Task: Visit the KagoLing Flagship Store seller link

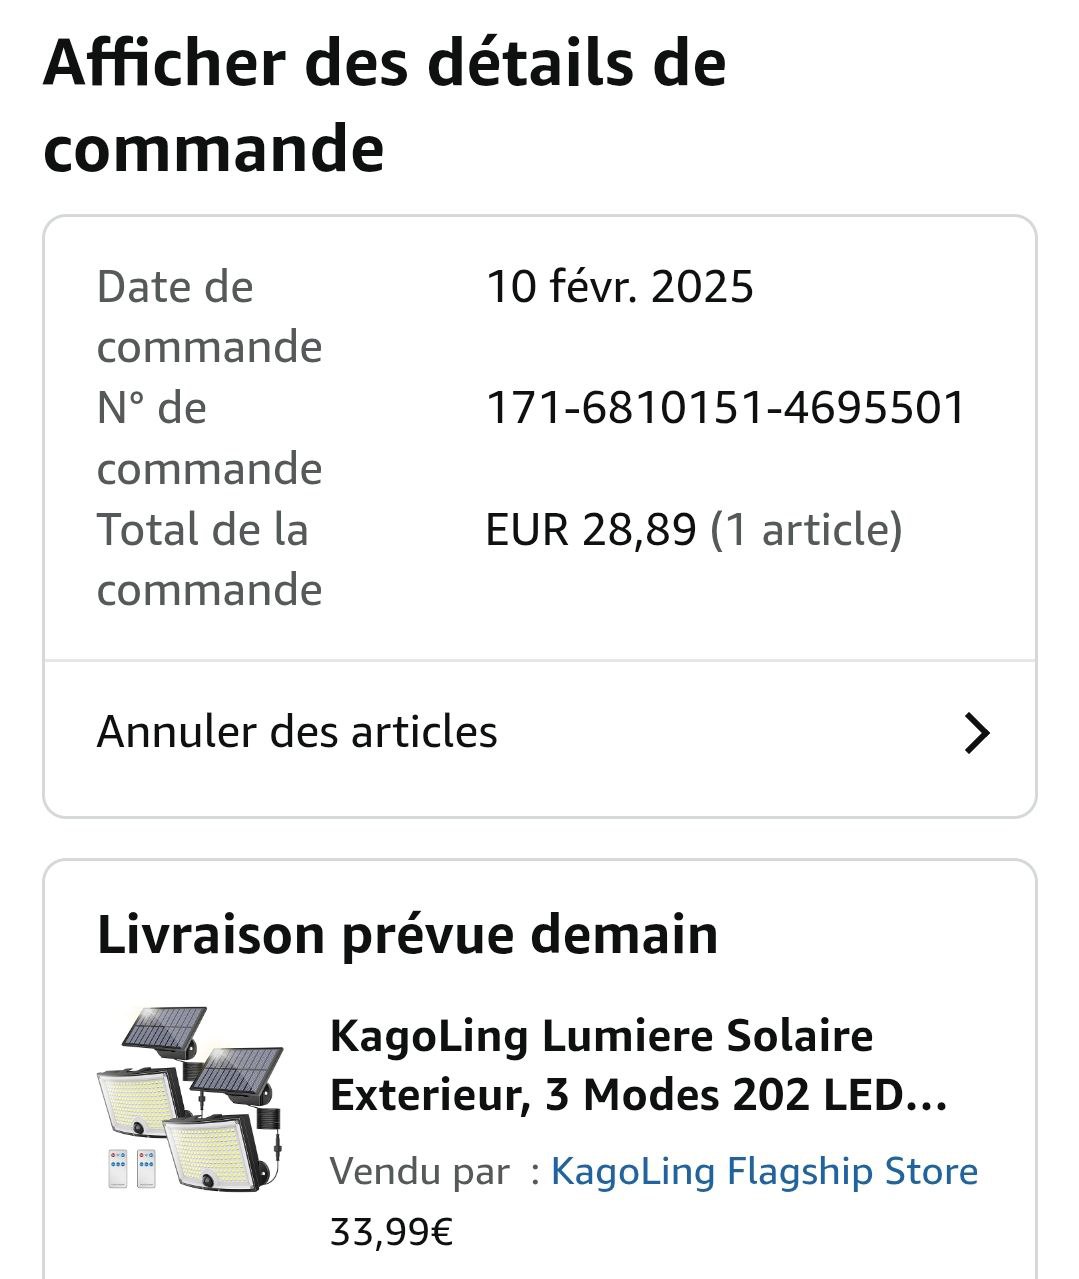Action: (764, 1171)
